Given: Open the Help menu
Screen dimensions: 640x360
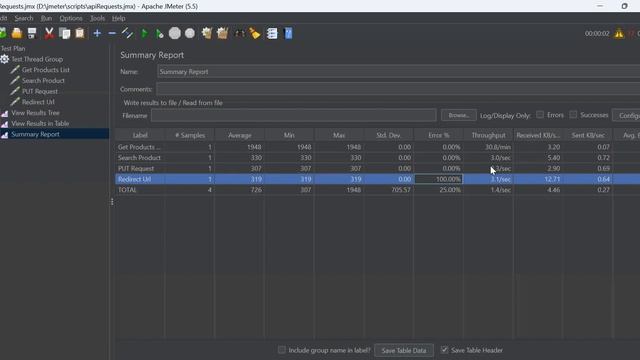Looking at the screenshot, I should (x=118, y=18).
